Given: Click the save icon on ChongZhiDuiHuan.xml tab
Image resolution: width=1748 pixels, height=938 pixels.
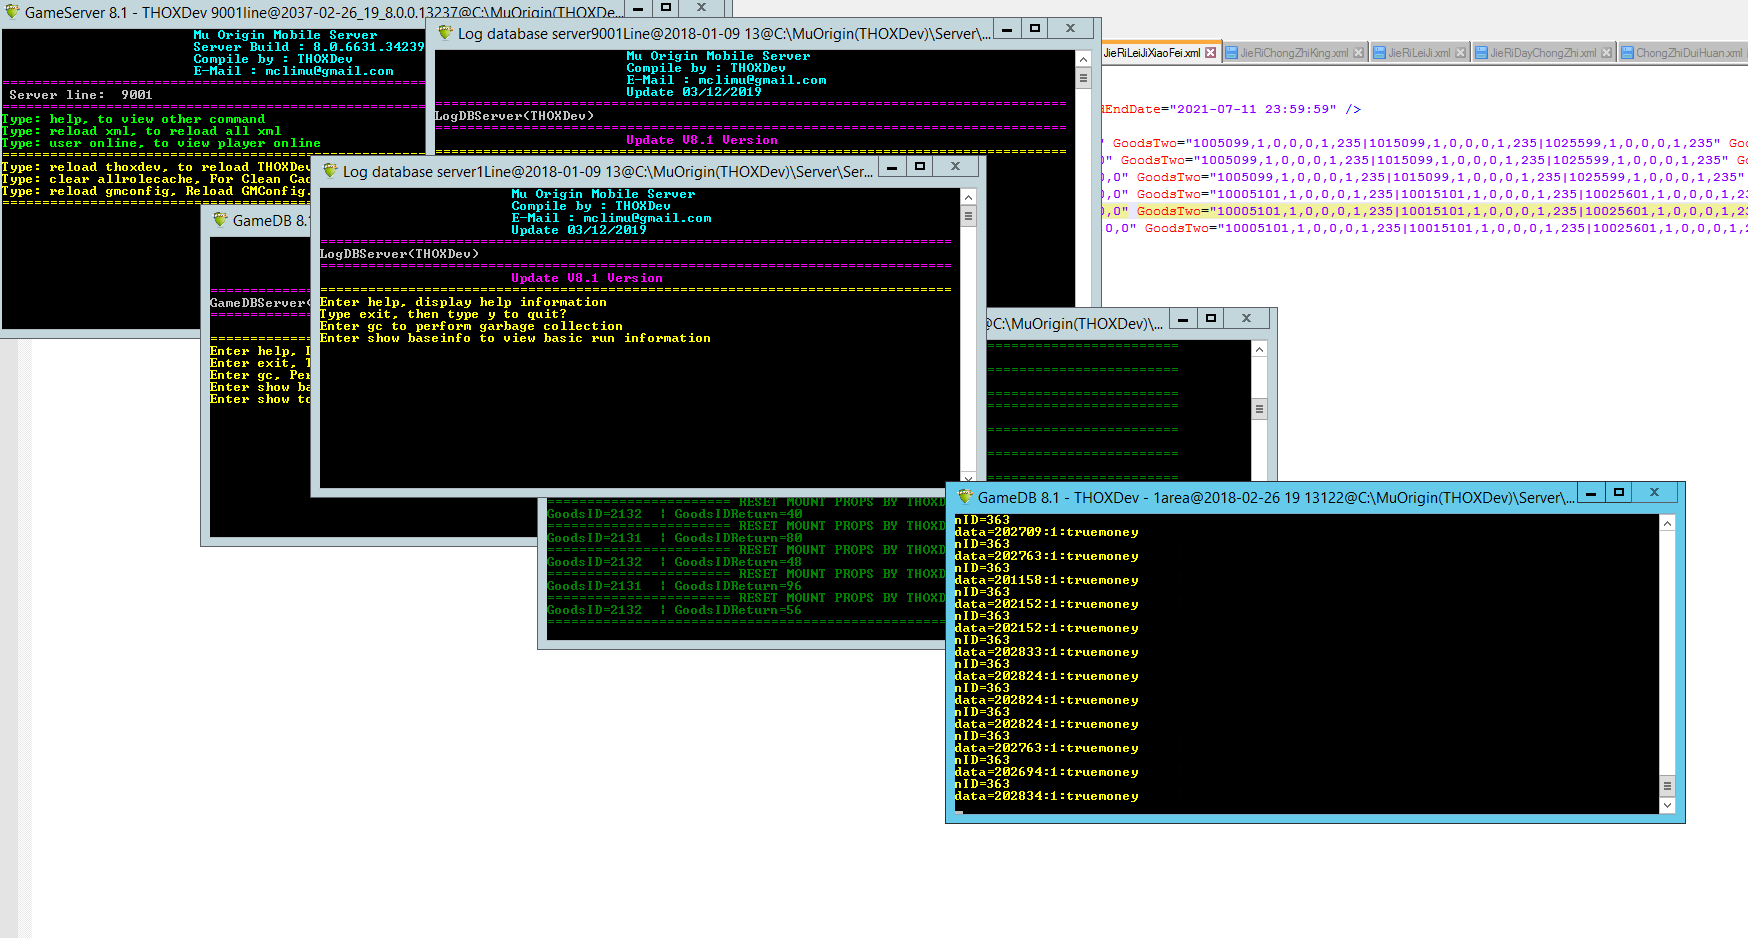Looking at the screenshot, I should click(x=1627, y=53).
